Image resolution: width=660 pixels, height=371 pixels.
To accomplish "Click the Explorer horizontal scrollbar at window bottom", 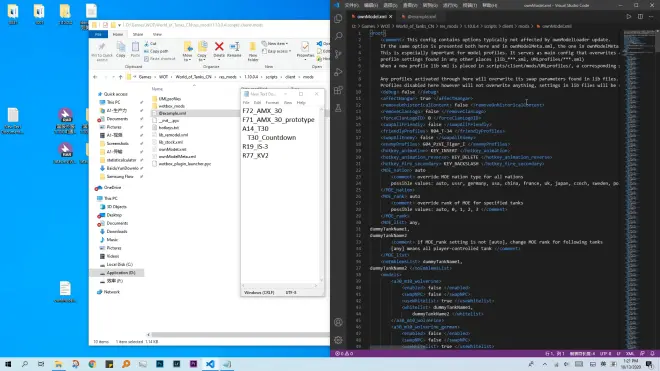I will pos(240,335).
